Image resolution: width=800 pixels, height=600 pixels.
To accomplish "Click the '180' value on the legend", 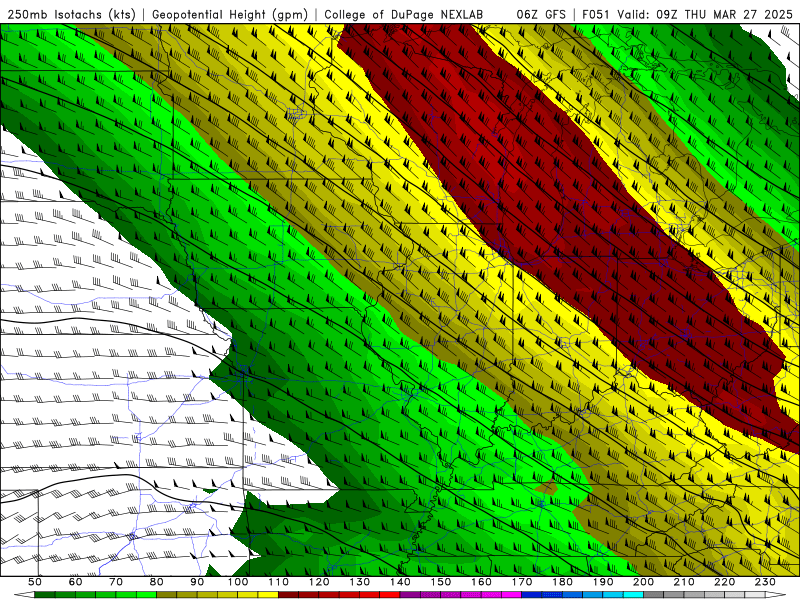I will [x=563, y=582].
